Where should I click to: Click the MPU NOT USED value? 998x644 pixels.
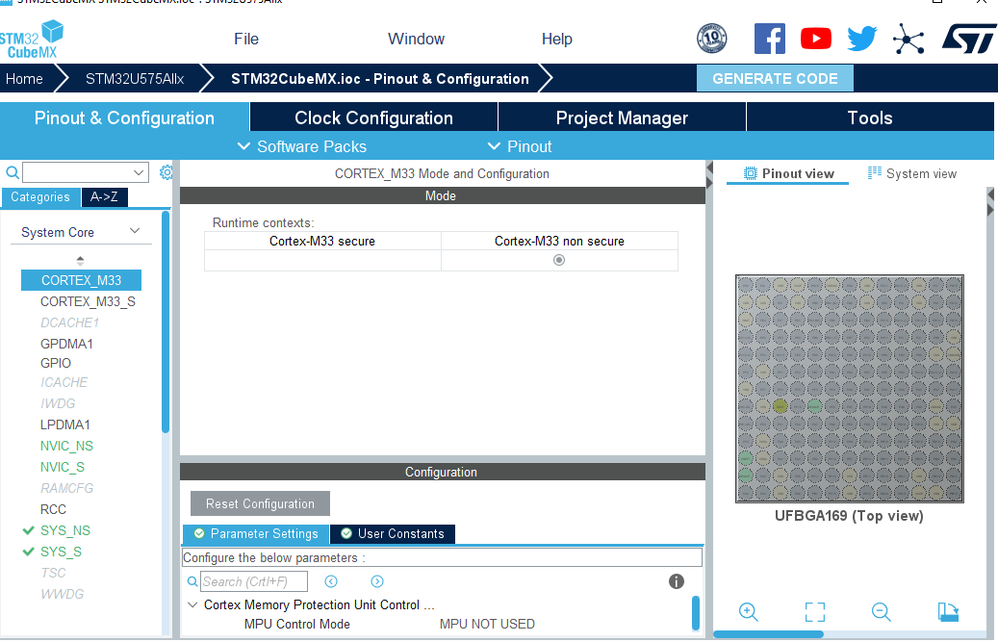487,624
